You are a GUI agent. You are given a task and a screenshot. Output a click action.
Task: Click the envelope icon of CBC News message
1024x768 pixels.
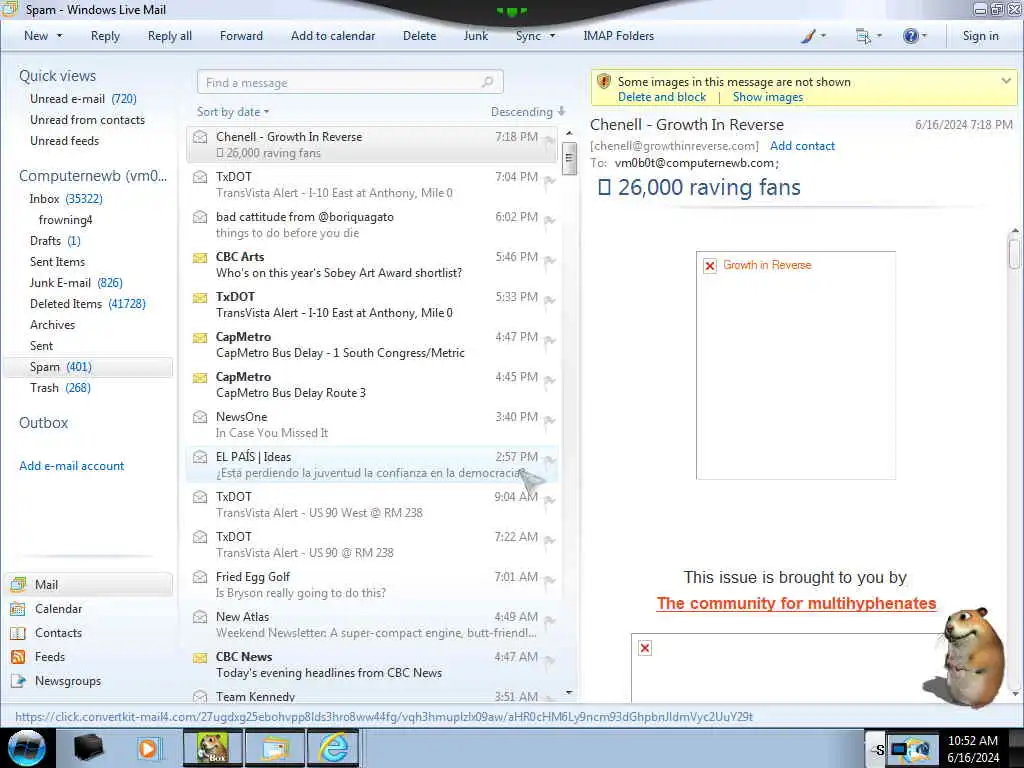(200, 658)
